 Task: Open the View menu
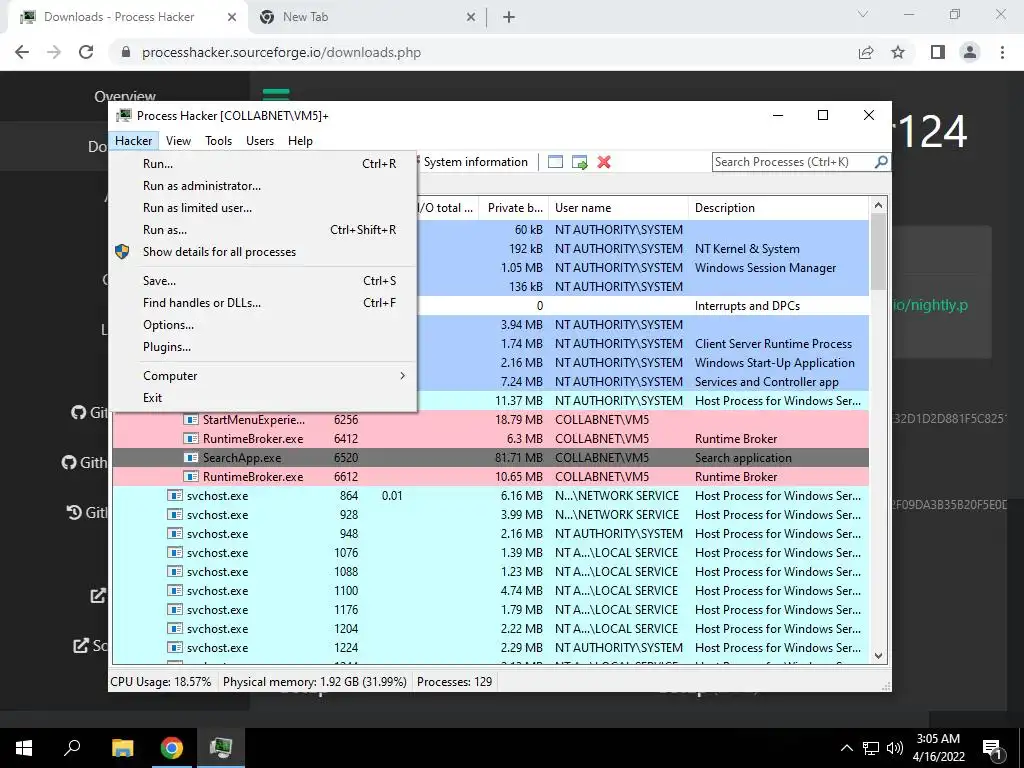(x=178, y=141)
